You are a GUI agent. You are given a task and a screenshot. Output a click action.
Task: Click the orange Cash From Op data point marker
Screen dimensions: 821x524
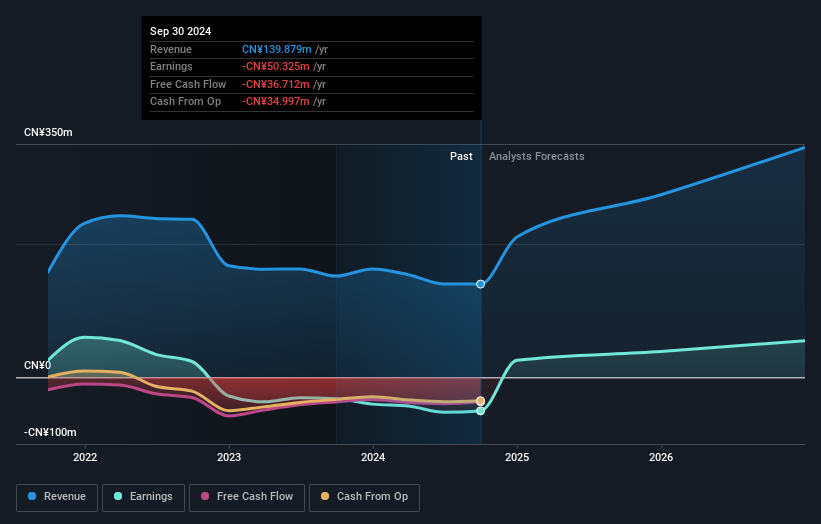[x=480, y=401]
